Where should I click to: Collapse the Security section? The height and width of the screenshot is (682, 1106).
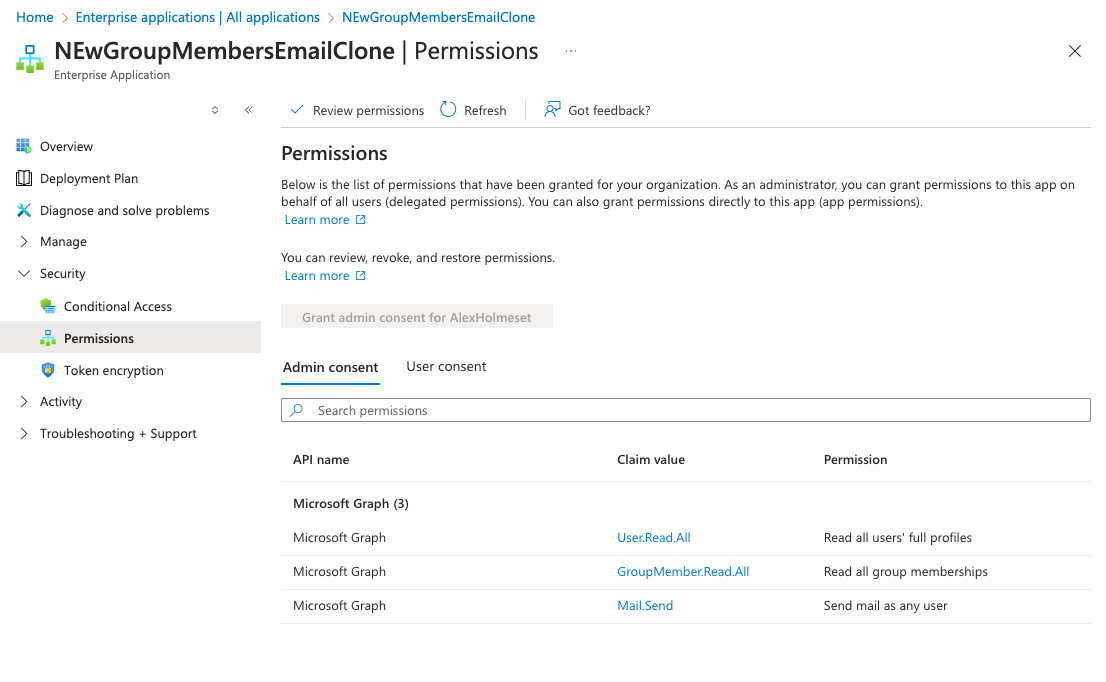tap(24, 274)
